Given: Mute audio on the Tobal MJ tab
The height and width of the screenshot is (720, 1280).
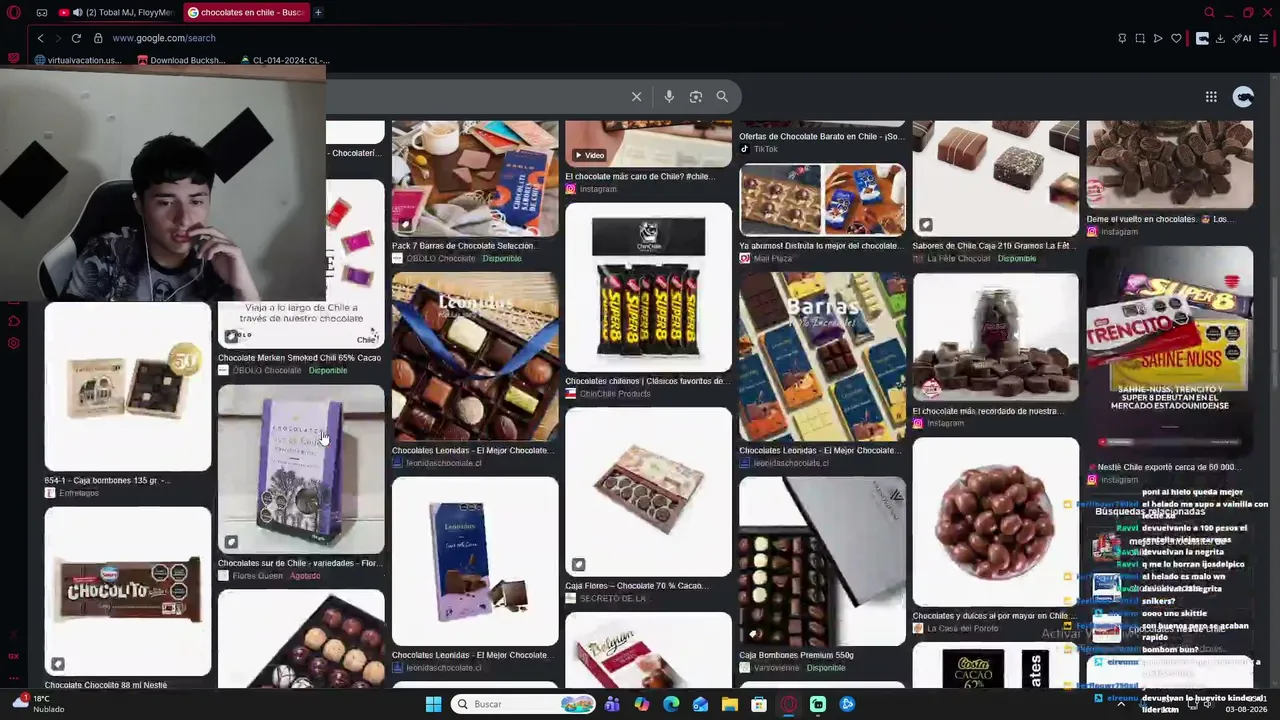Looking at the screenshot, I should pos(77,12).
